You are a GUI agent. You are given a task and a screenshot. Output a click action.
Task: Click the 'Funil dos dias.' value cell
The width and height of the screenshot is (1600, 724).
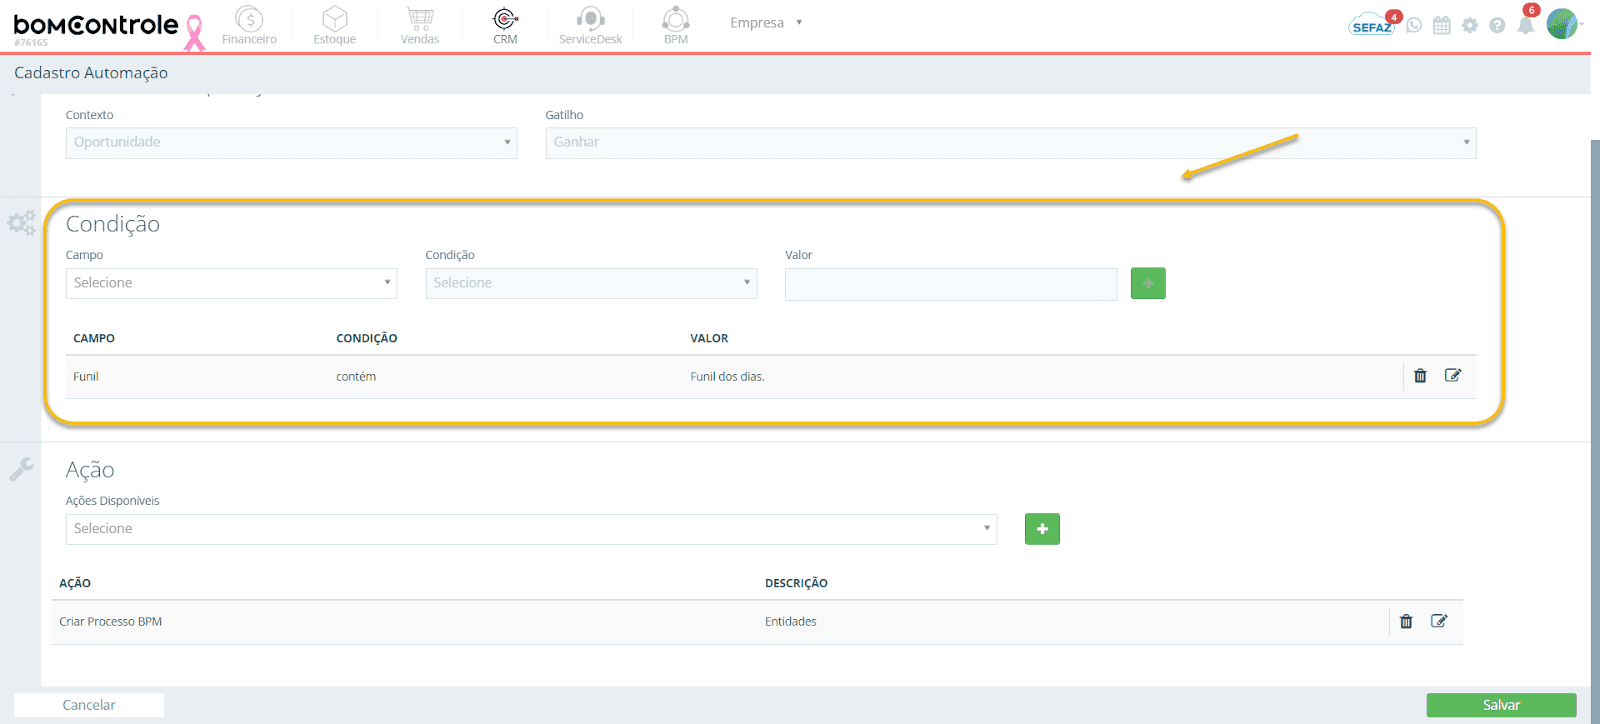click(x=727, y=377)
